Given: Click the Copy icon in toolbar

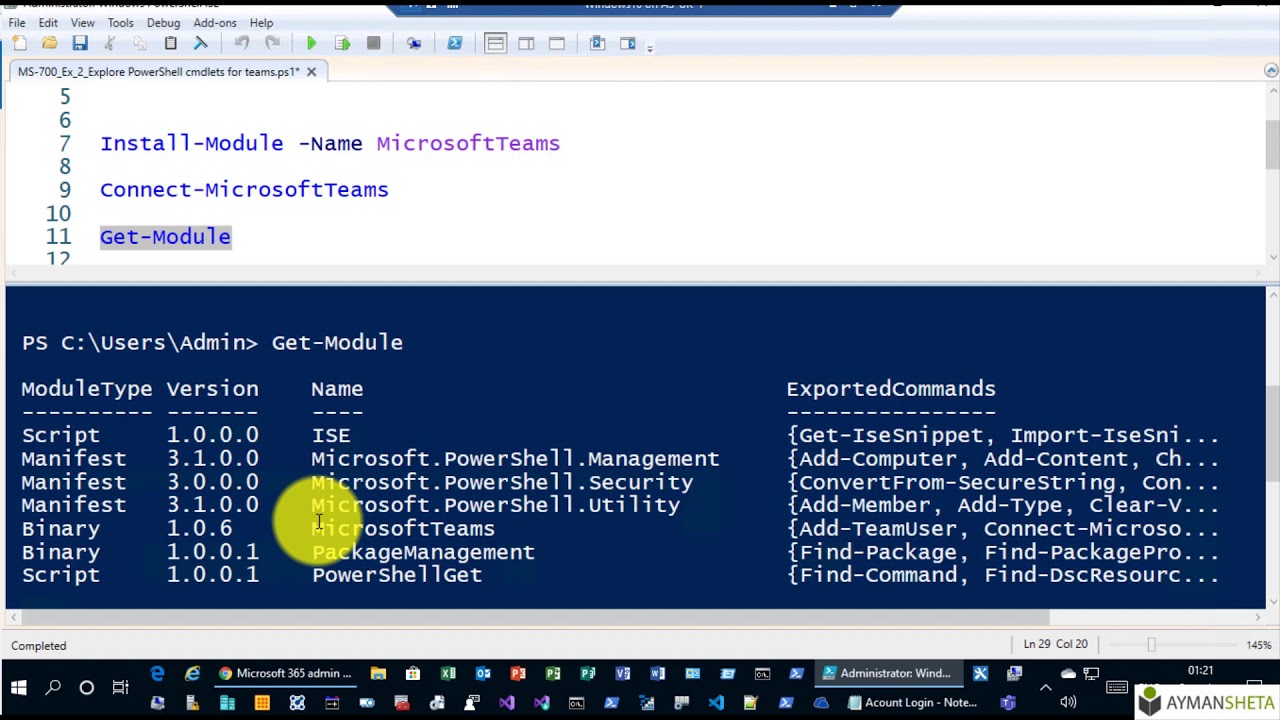Looking at the screenshot, I should pos(140,43).
